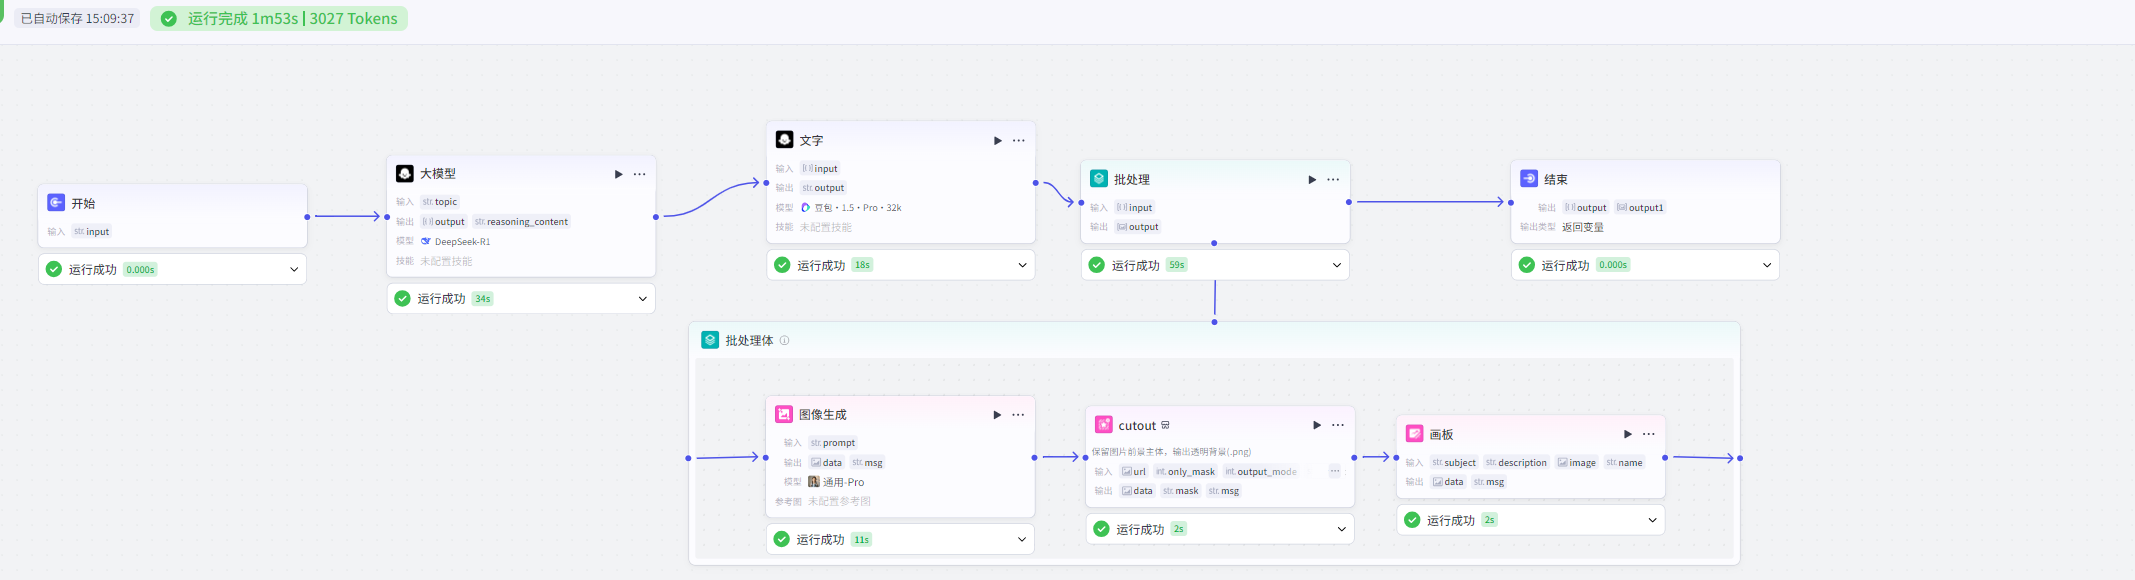The height and width of the screenshot is (580, 2135).
Task: Click the 开始 node icon
Action: point(56,202)
